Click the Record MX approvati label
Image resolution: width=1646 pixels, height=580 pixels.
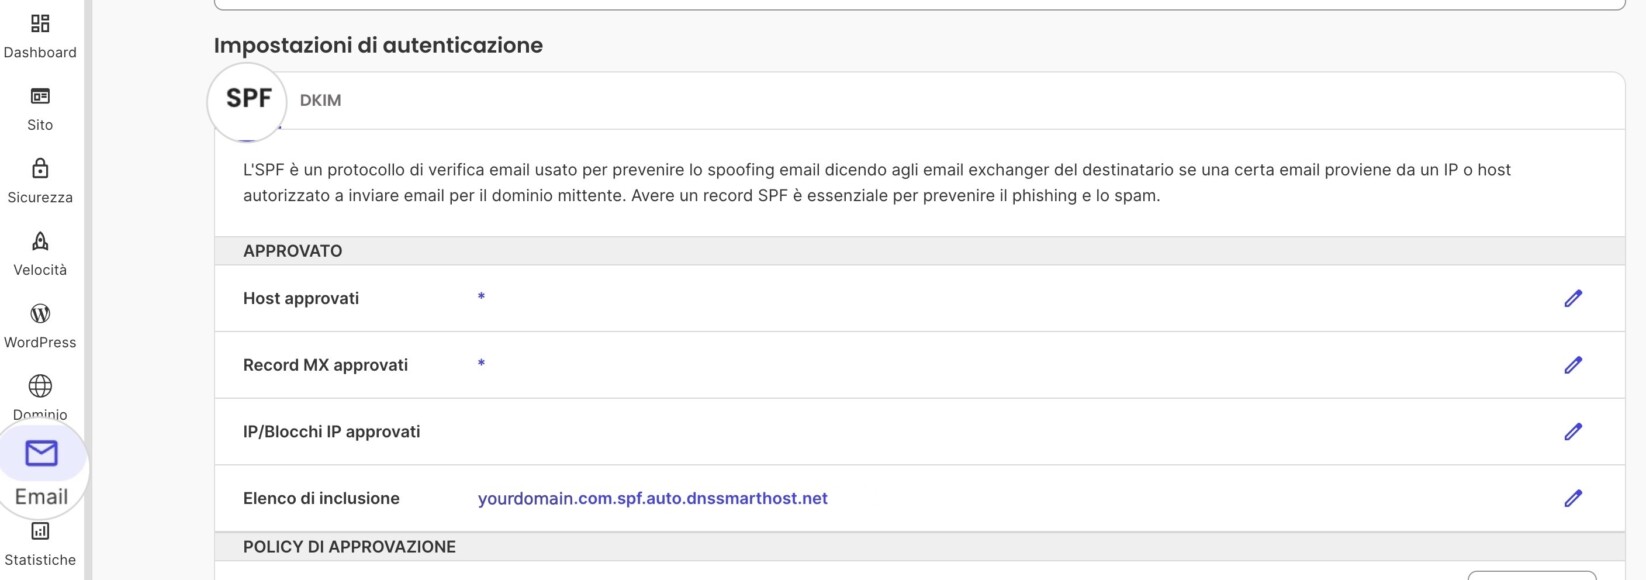(325, 365)
